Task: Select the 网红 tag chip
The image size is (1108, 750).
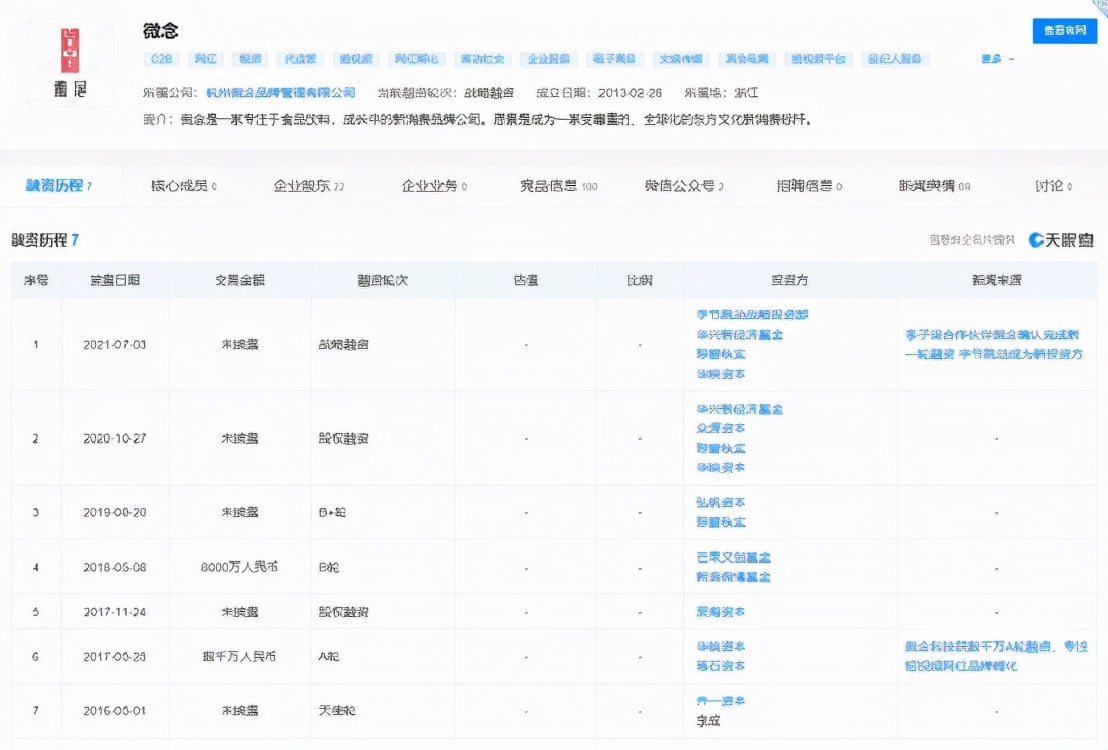Action: (205, 58)
